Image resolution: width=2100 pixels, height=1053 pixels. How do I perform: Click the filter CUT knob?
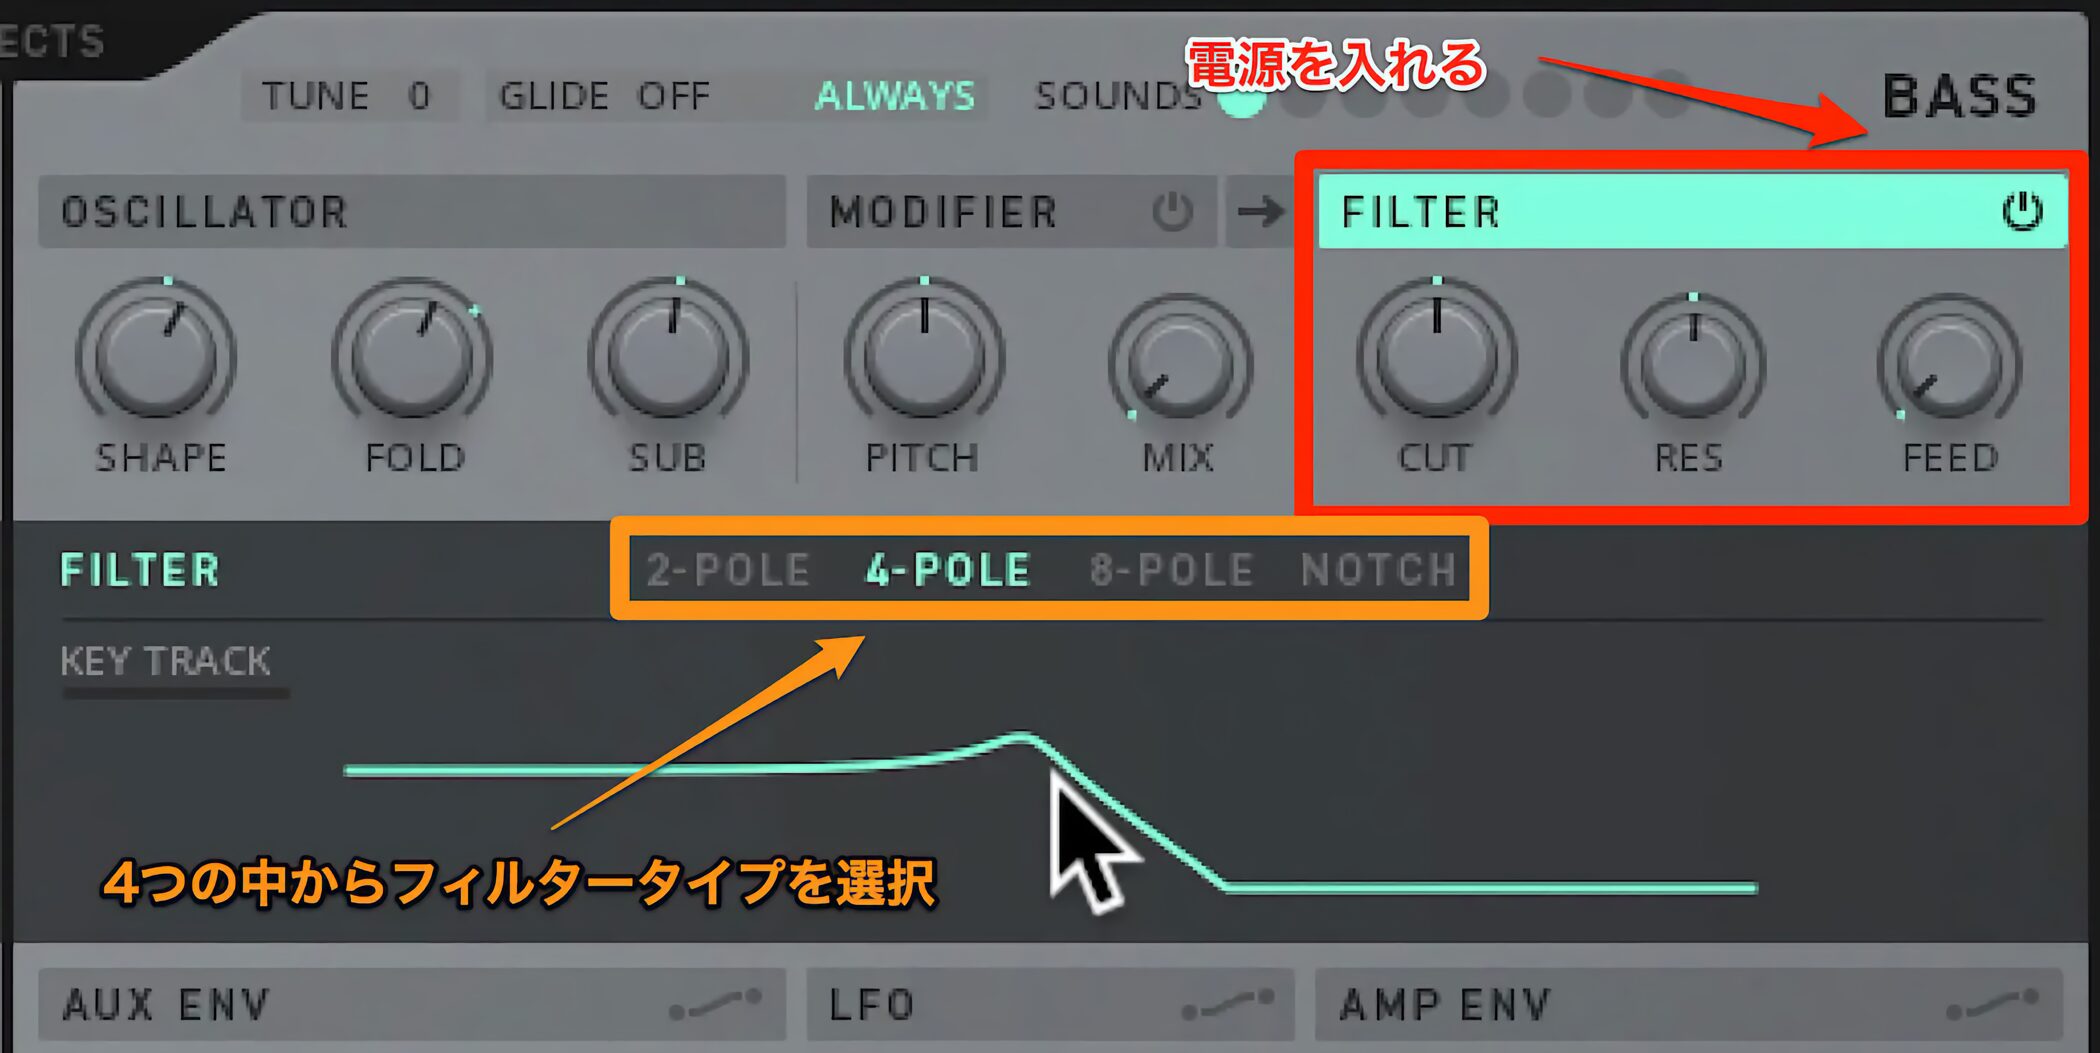pyautogui.click(x=1437, y=356)
